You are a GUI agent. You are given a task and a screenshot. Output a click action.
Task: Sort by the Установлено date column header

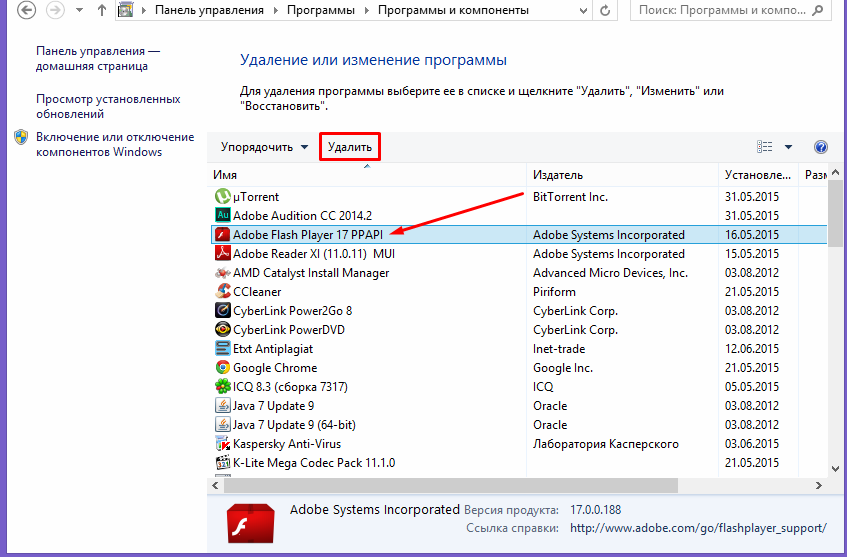point(758,175)
